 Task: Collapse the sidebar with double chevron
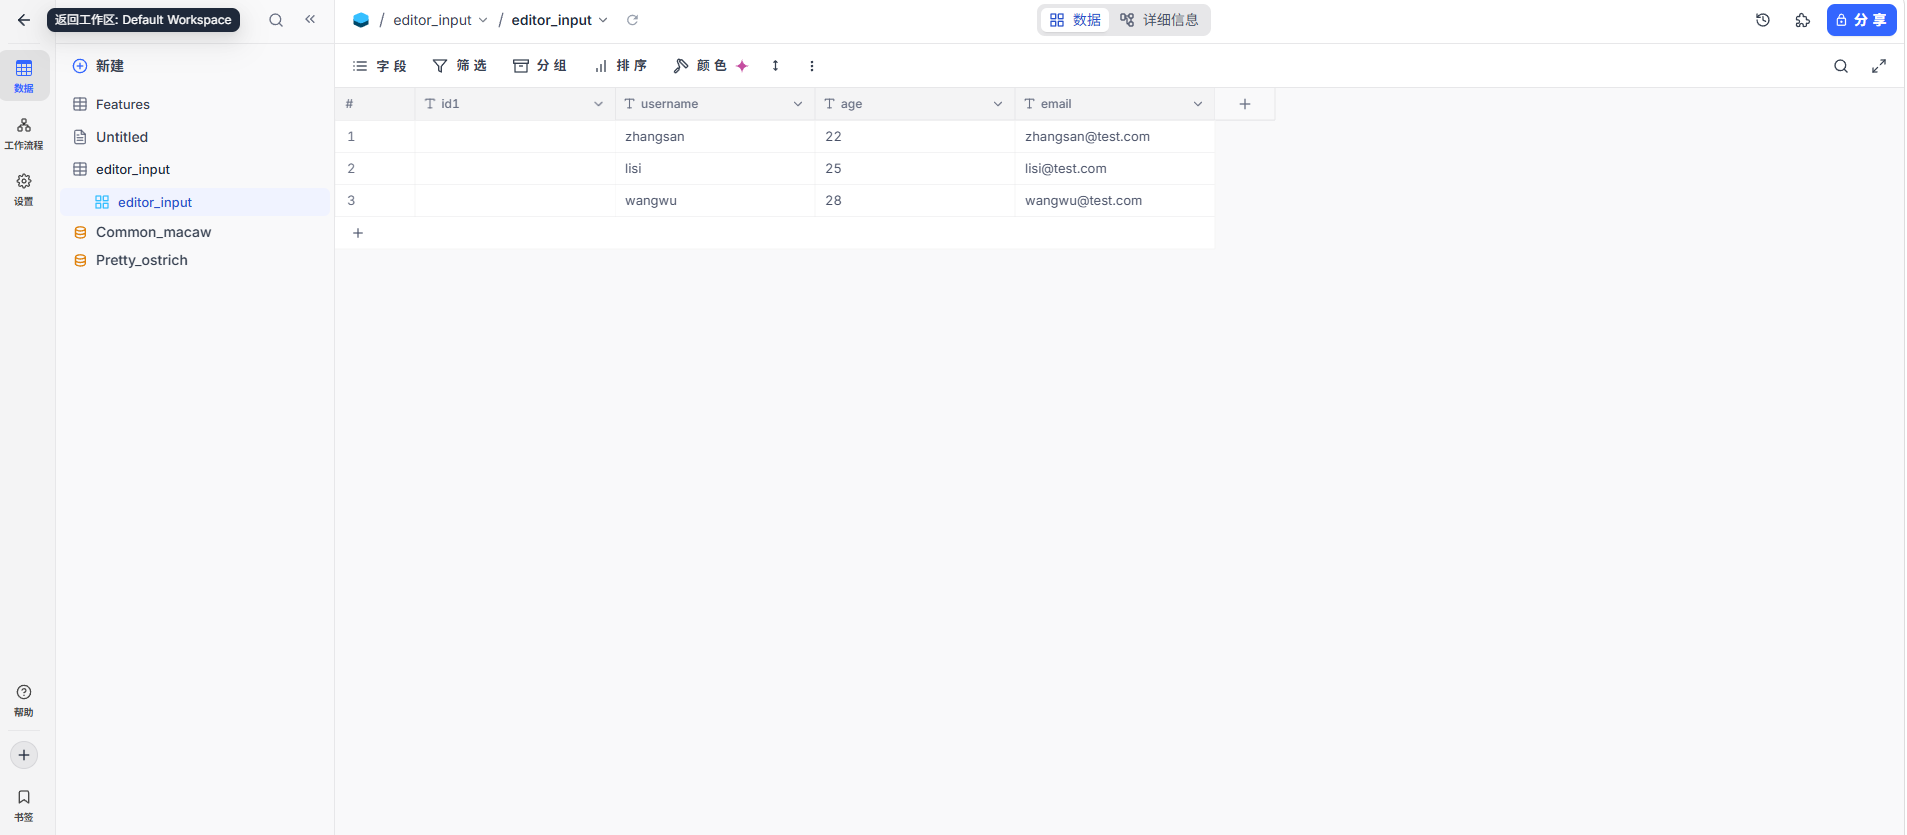click(310, 19)
